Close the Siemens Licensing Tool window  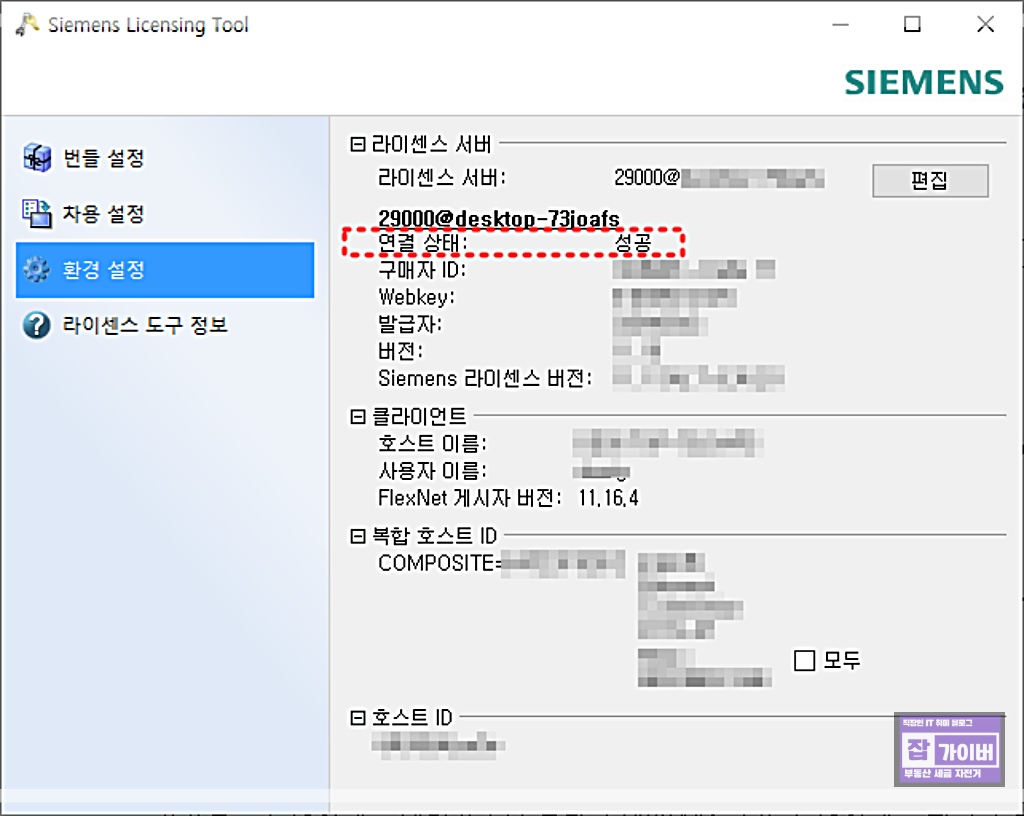[x=985, y=25]
